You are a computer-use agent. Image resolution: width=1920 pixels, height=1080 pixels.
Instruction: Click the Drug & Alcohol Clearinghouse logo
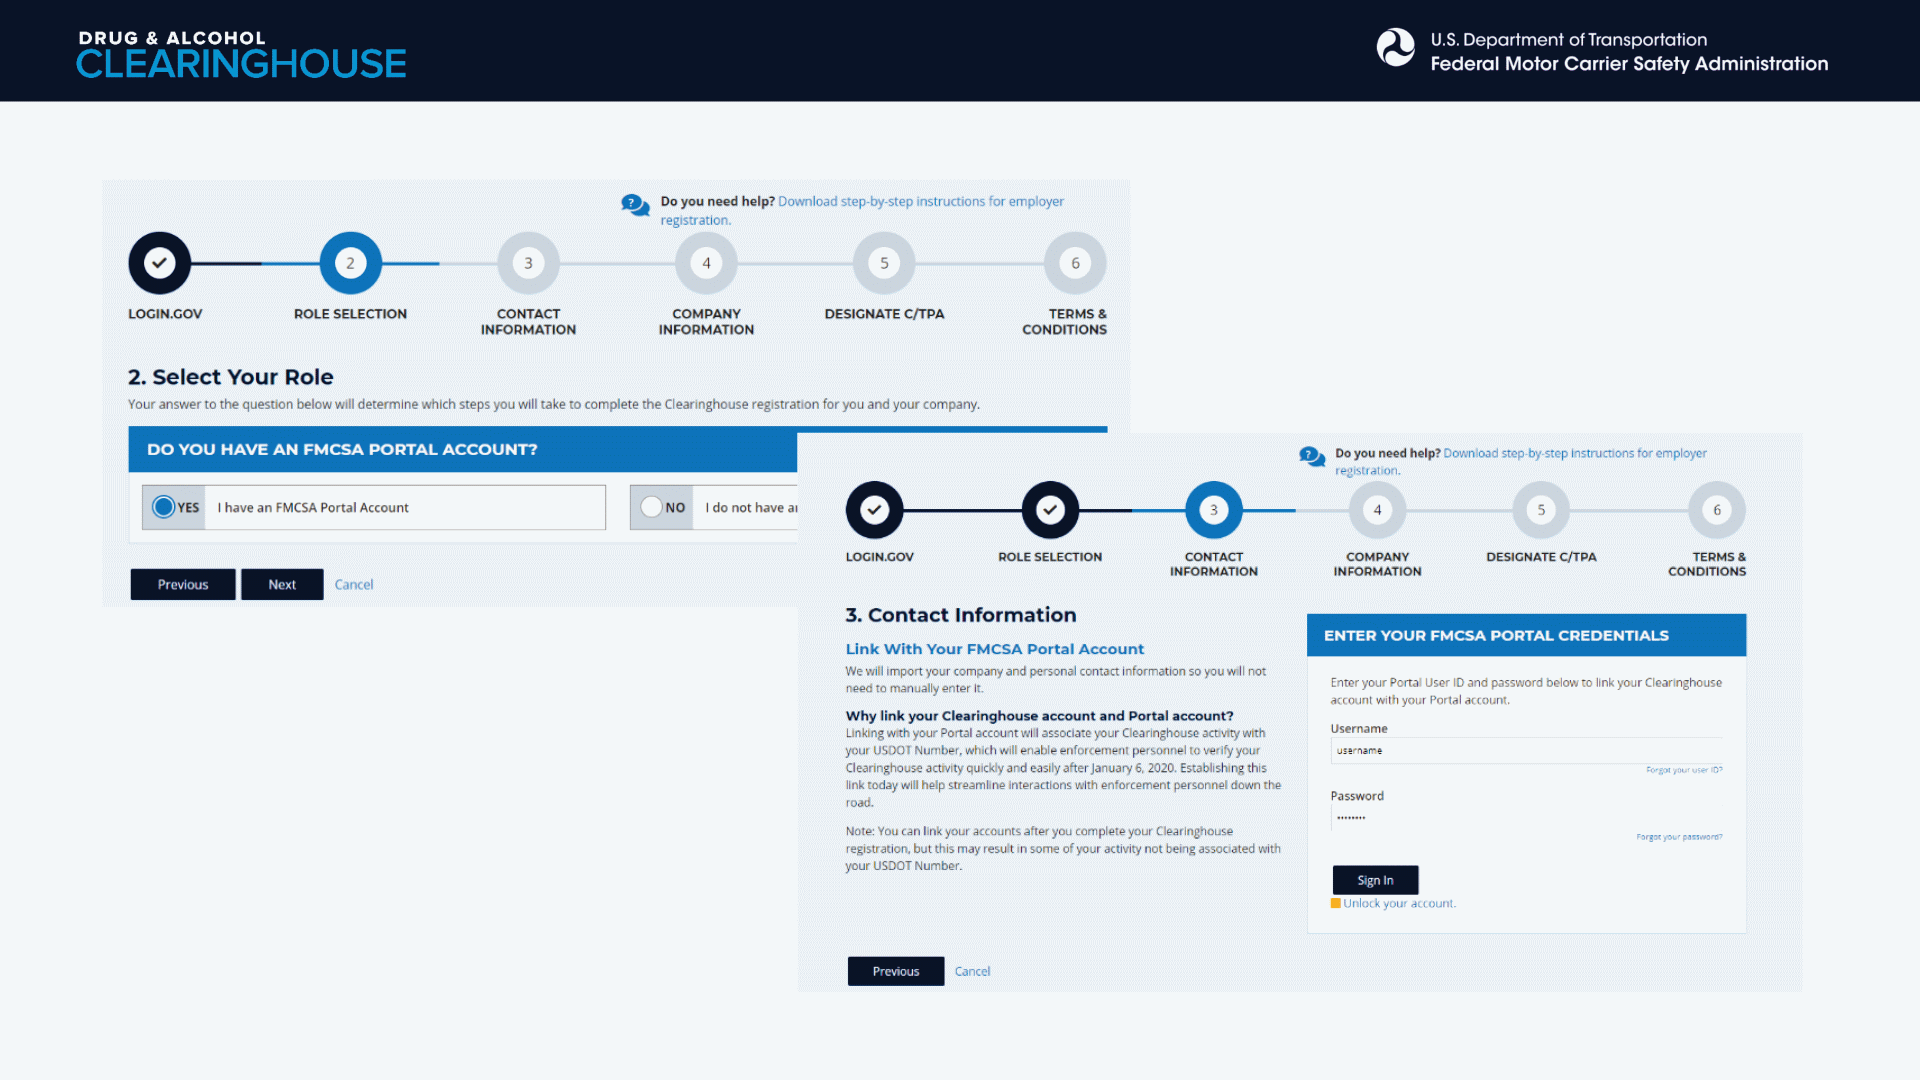click(241, 54)
